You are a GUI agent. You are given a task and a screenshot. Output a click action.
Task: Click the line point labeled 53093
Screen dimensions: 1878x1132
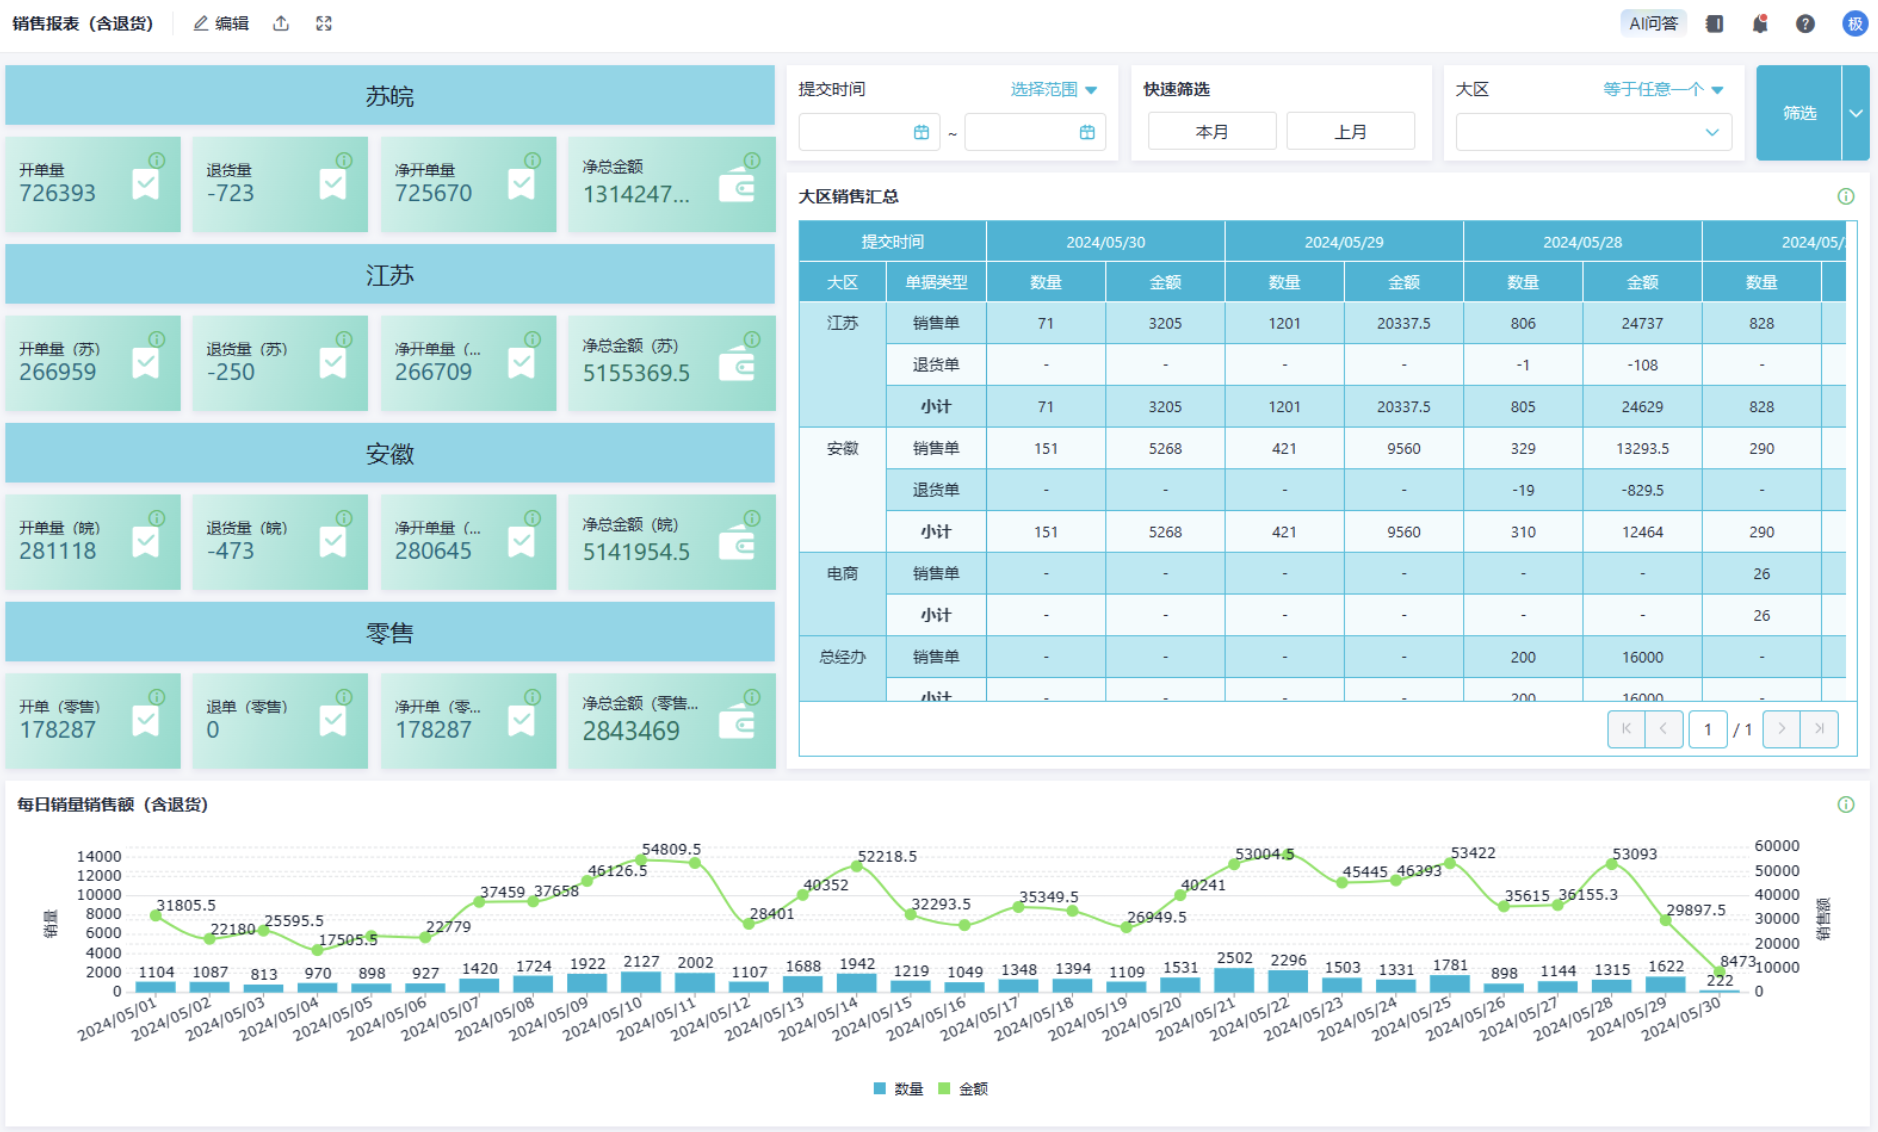[1612, 863]
